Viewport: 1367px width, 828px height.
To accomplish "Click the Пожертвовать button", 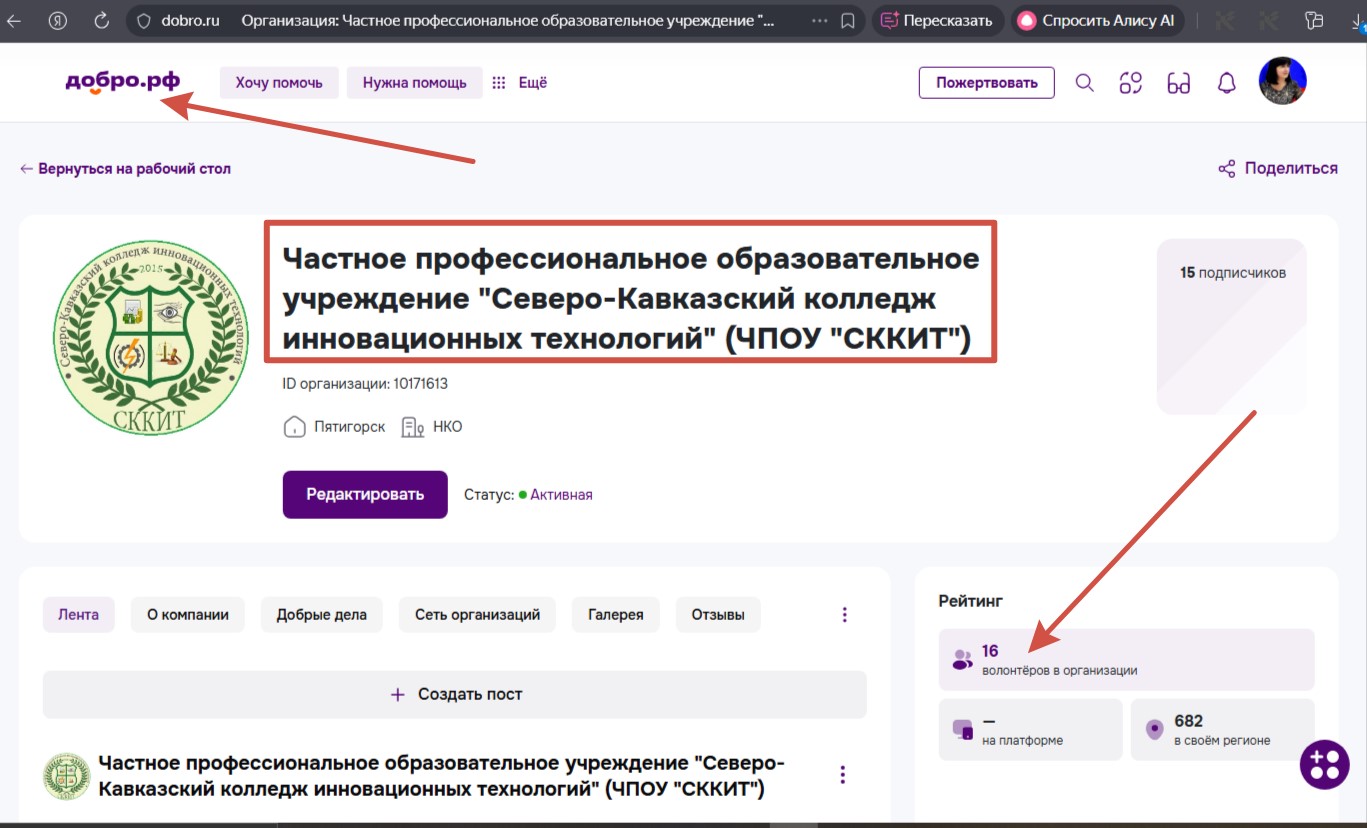I will click(x=986, y=83).
